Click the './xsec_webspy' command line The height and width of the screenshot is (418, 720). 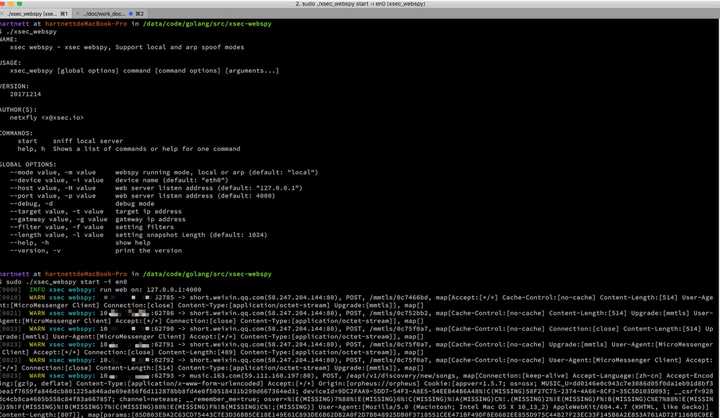click(x=30, y=32)
